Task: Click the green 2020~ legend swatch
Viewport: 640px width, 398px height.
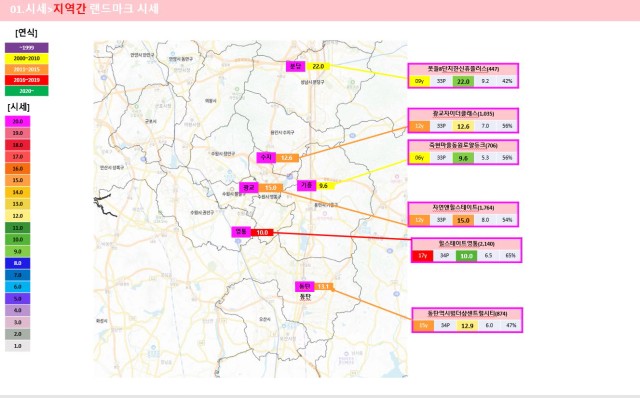Action: pyautogui.click(x=27, y=91)
